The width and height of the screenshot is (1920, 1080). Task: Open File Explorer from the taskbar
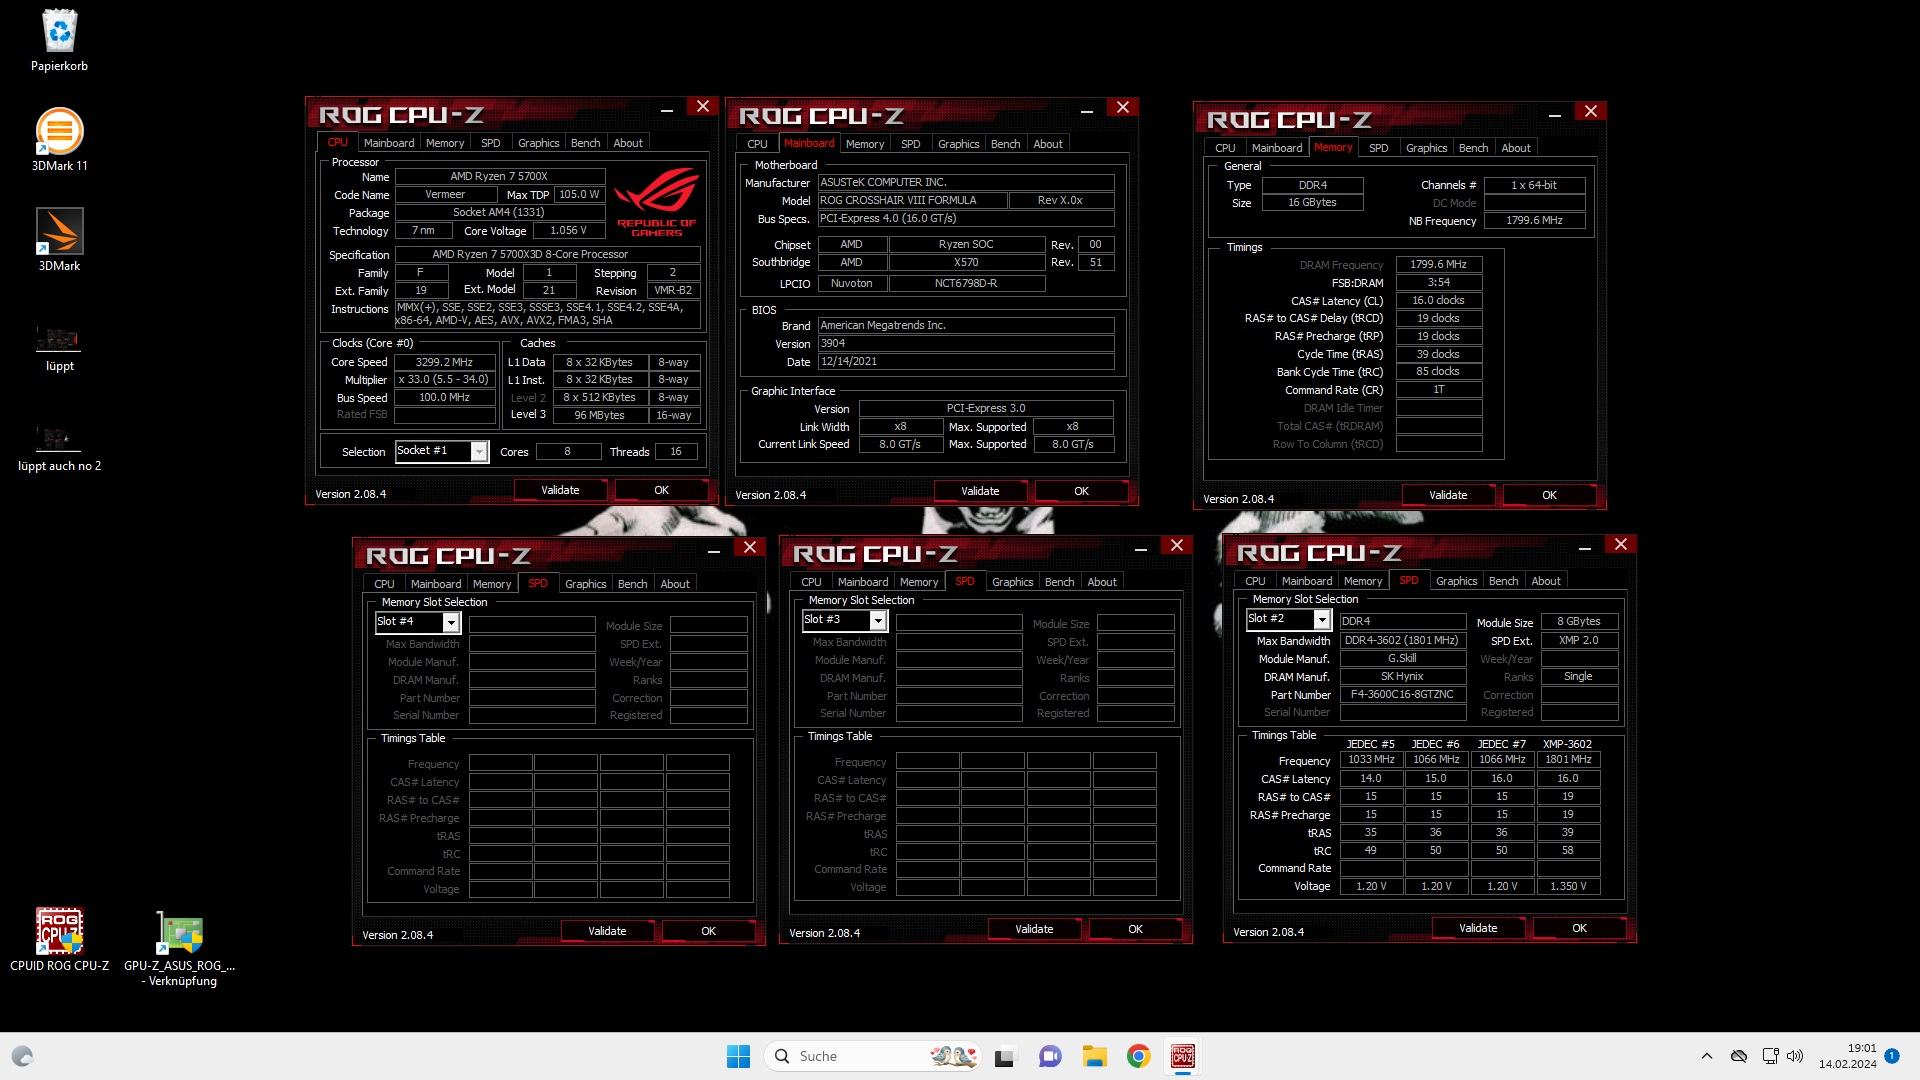1094,1056
